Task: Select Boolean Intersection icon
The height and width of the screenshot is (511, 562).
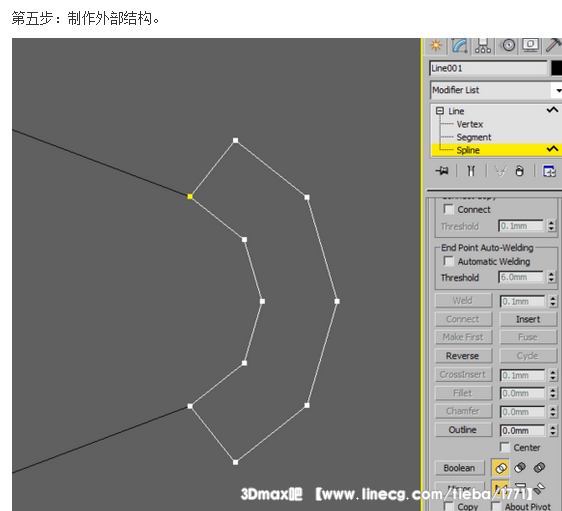Action: tap(539, 467)
